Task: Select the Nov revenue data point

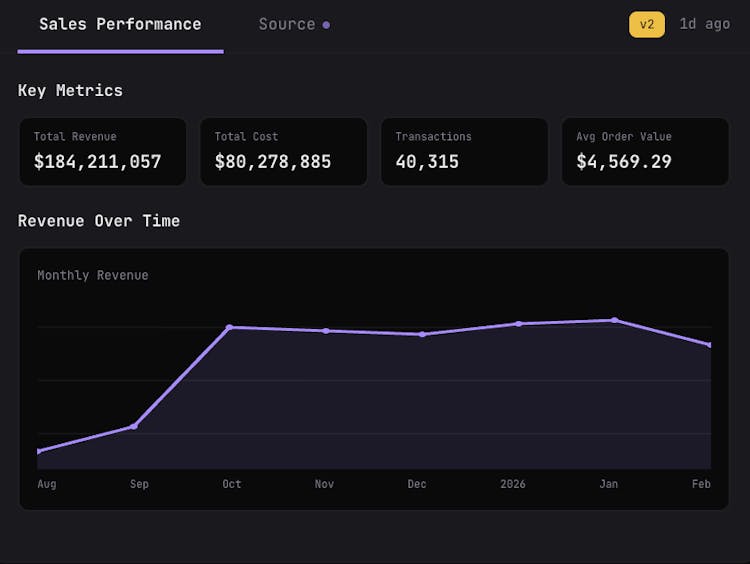Action: (x=326, y=331)
